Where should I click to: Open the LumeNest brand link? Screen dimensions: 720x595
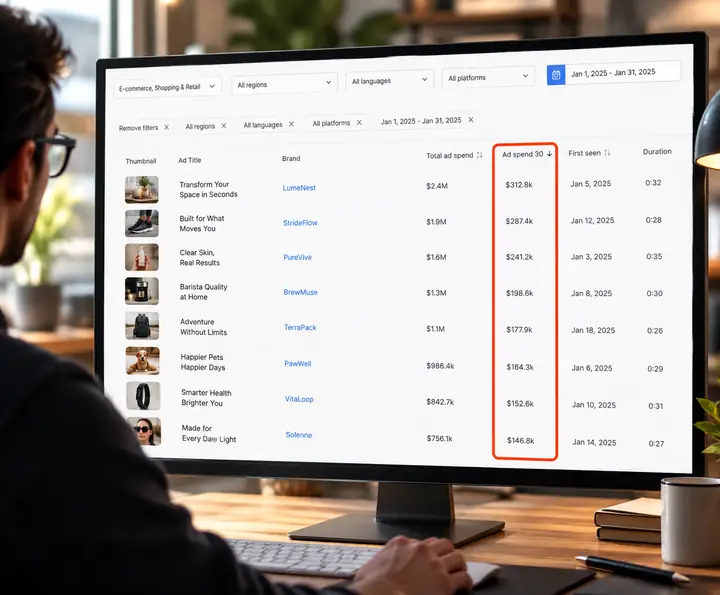[x=299, y=188]
